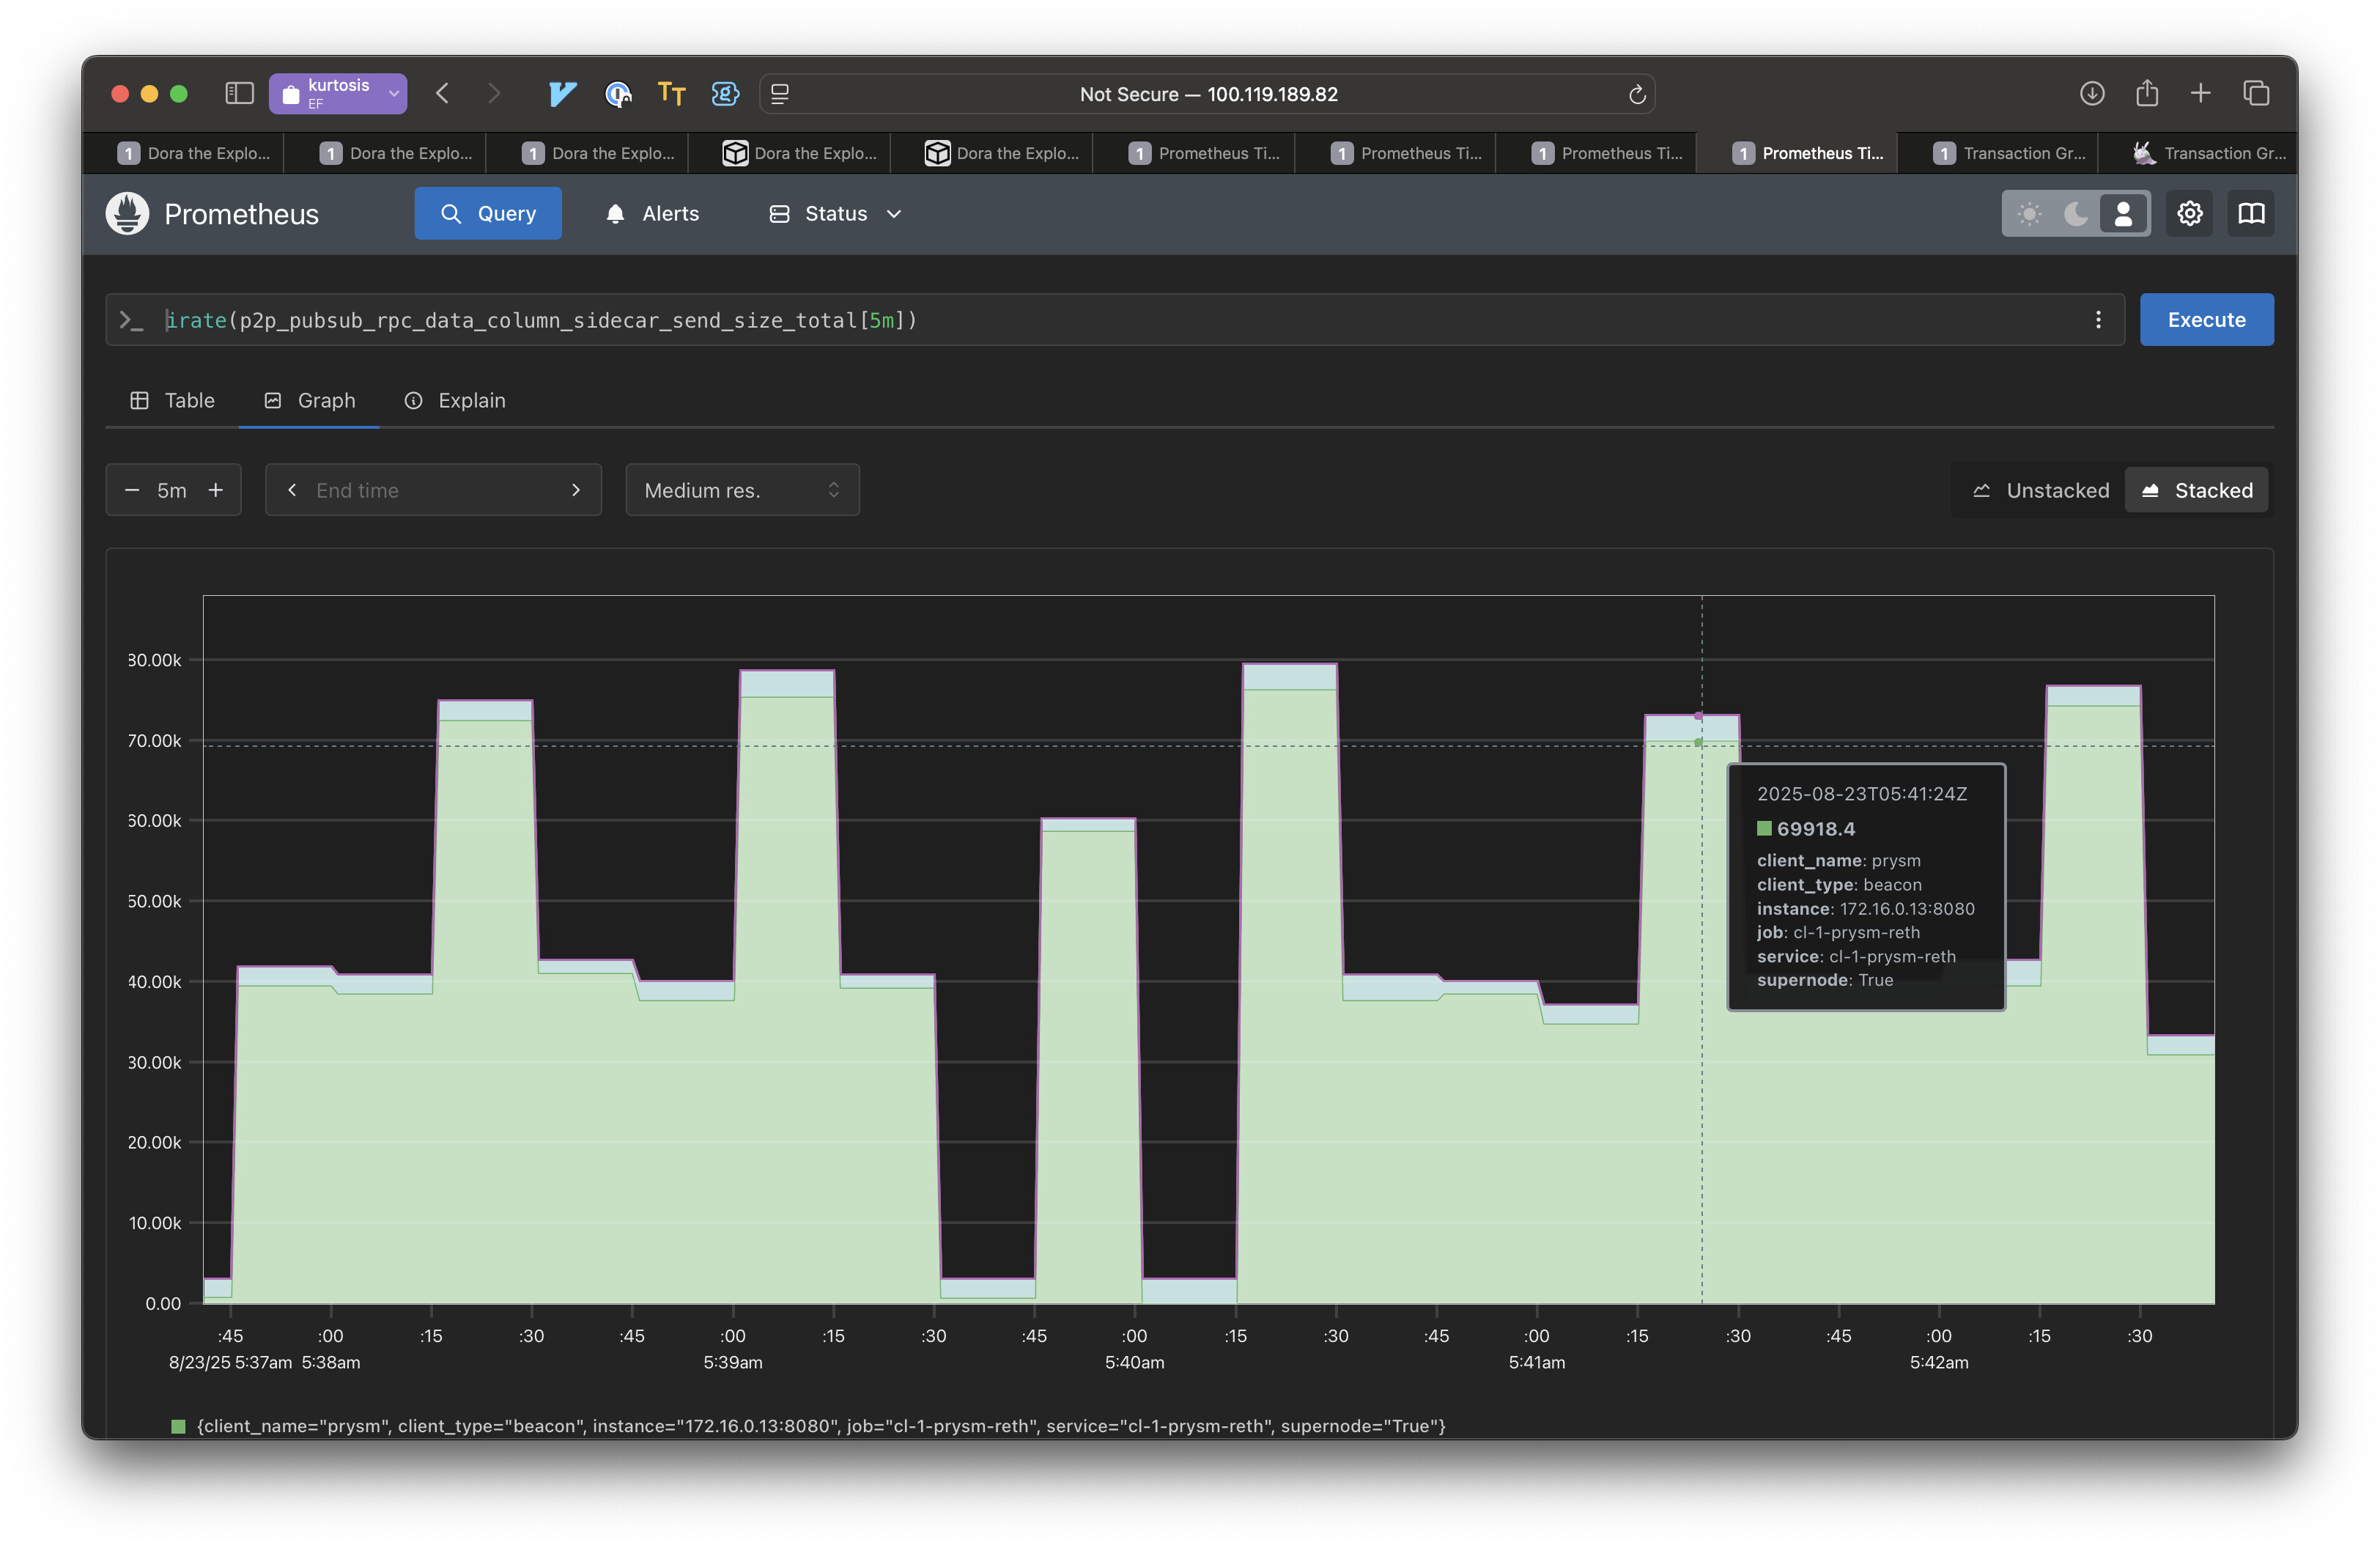Click the address bar showing 100.119.189.82
The width and height of the screenshot is (2380, 1548).
1207,94
